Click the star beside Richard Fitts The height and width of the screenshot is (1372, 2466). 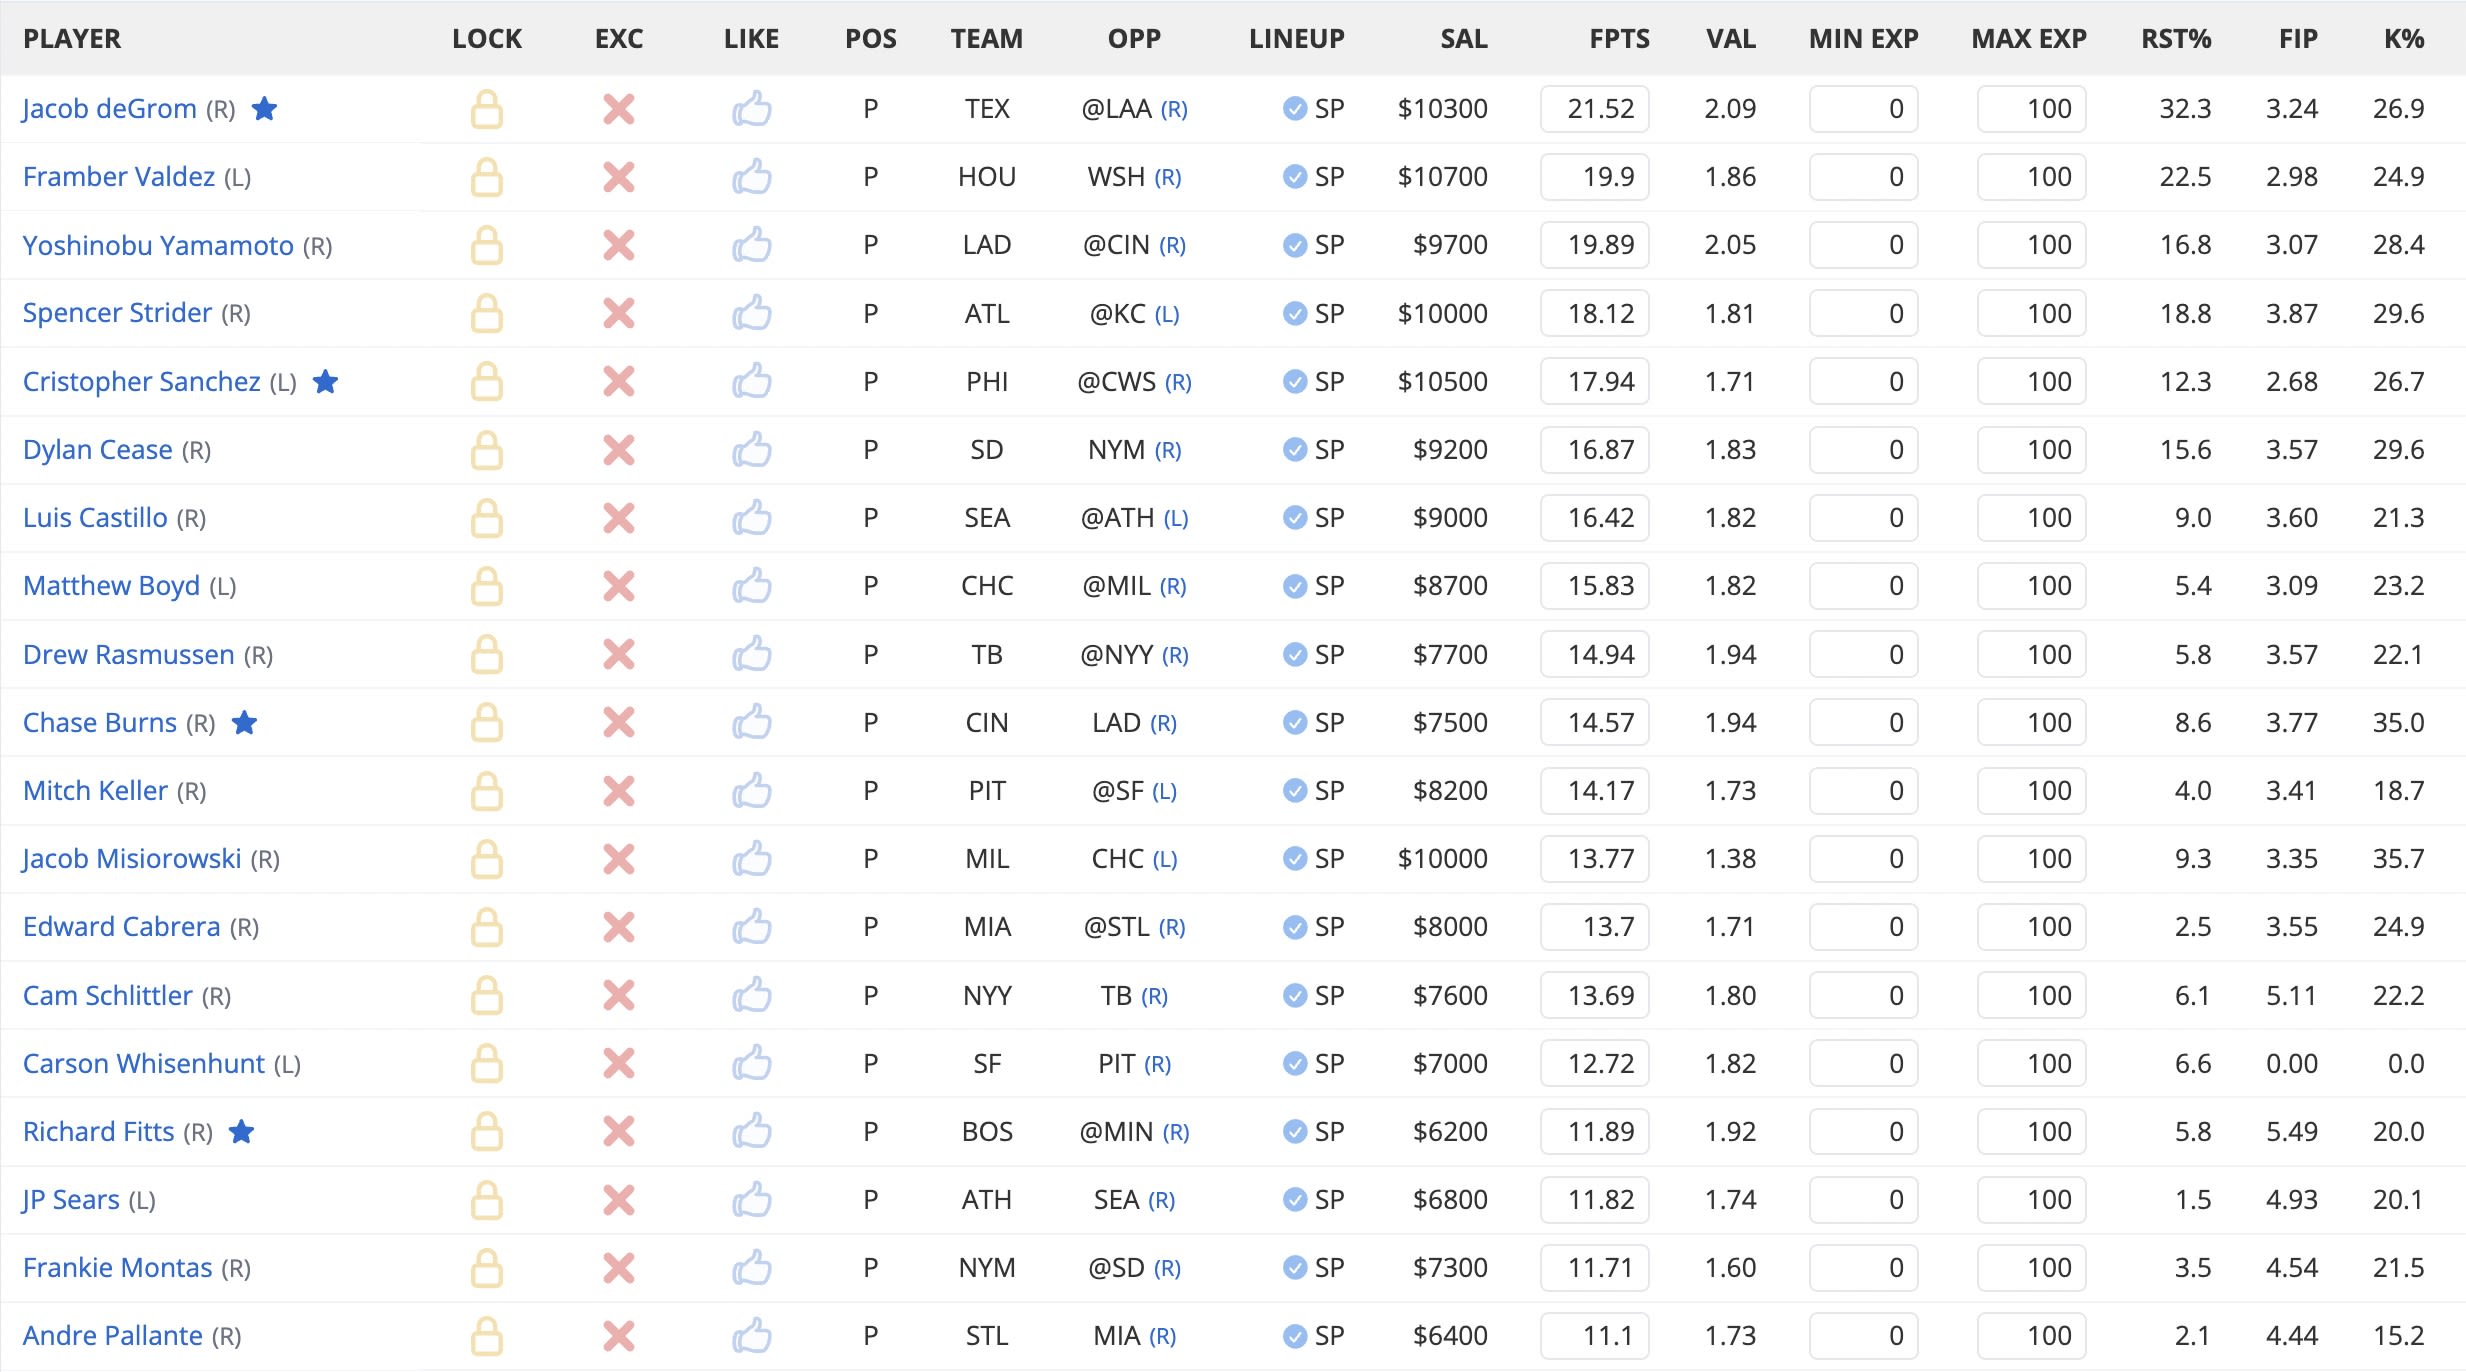click(x=241, y=1131)
